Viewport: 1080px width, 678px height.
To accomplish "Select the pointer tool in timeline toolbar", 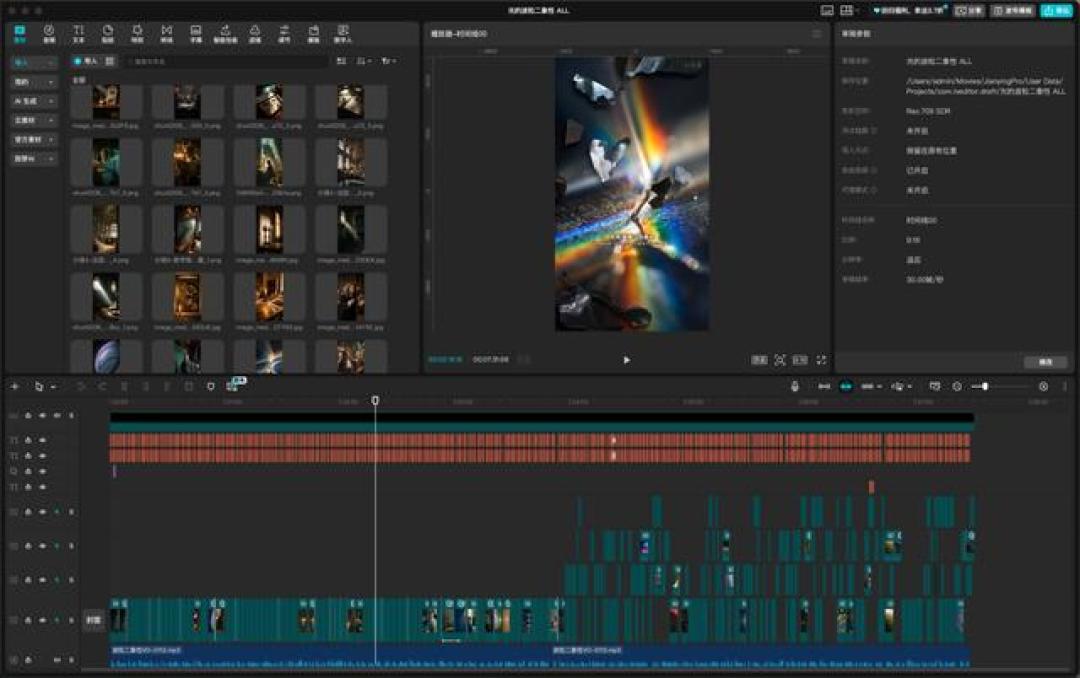I will 39,387.
